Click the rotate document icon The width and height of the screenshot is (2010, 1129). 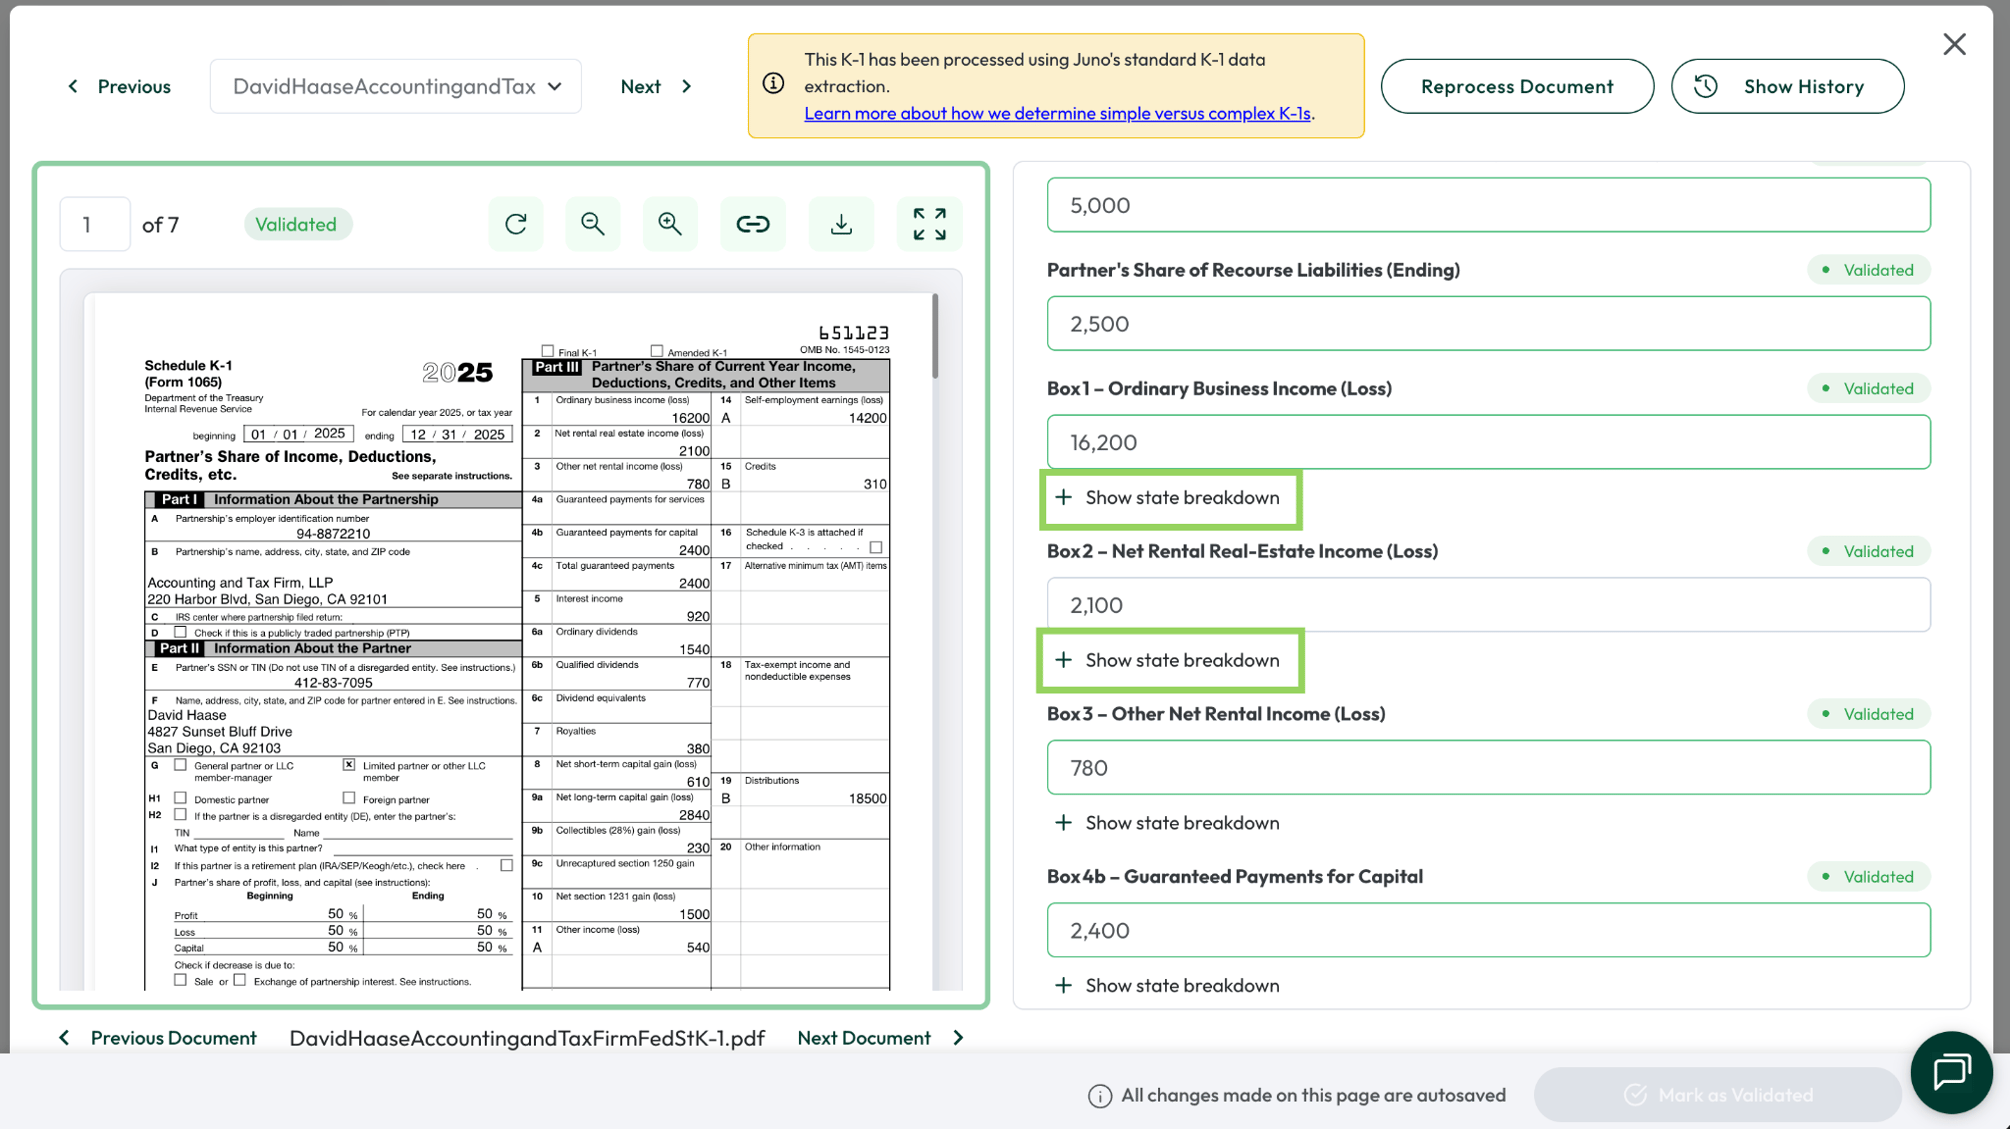pos(516,224)
